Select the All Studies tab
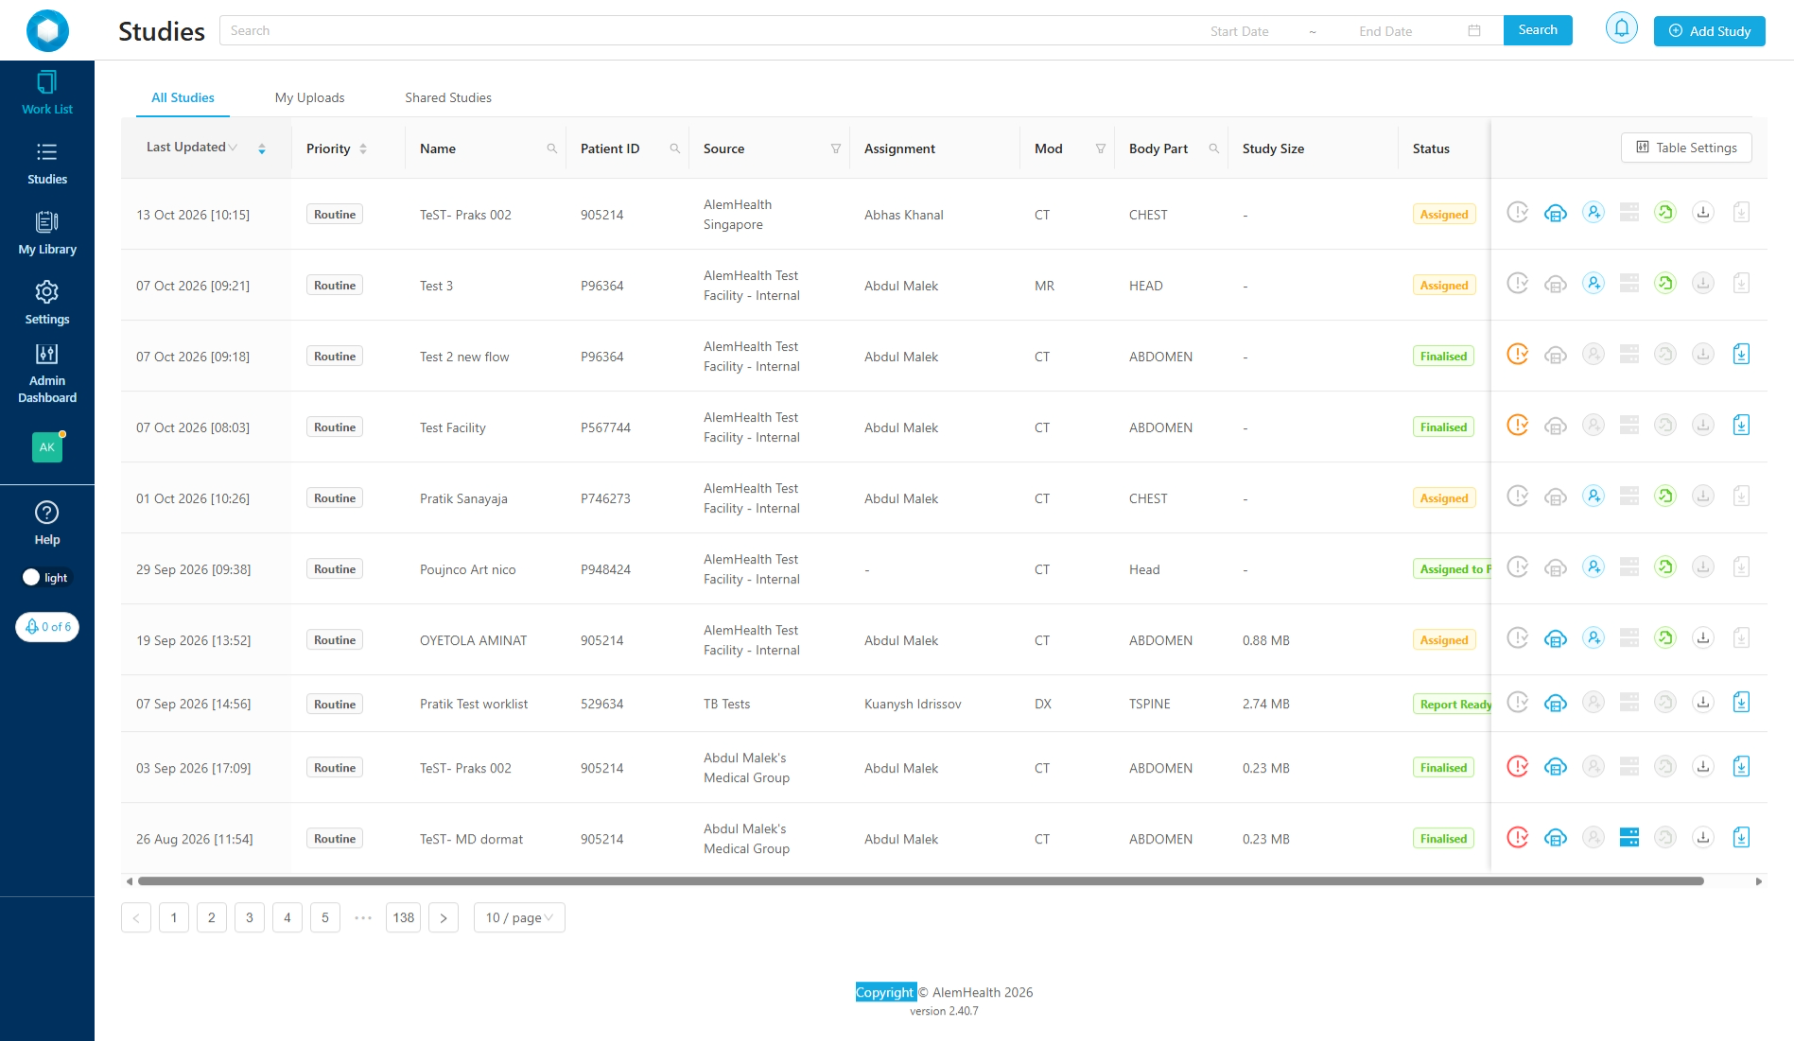1794x1041 pixels. coord(182,98)
